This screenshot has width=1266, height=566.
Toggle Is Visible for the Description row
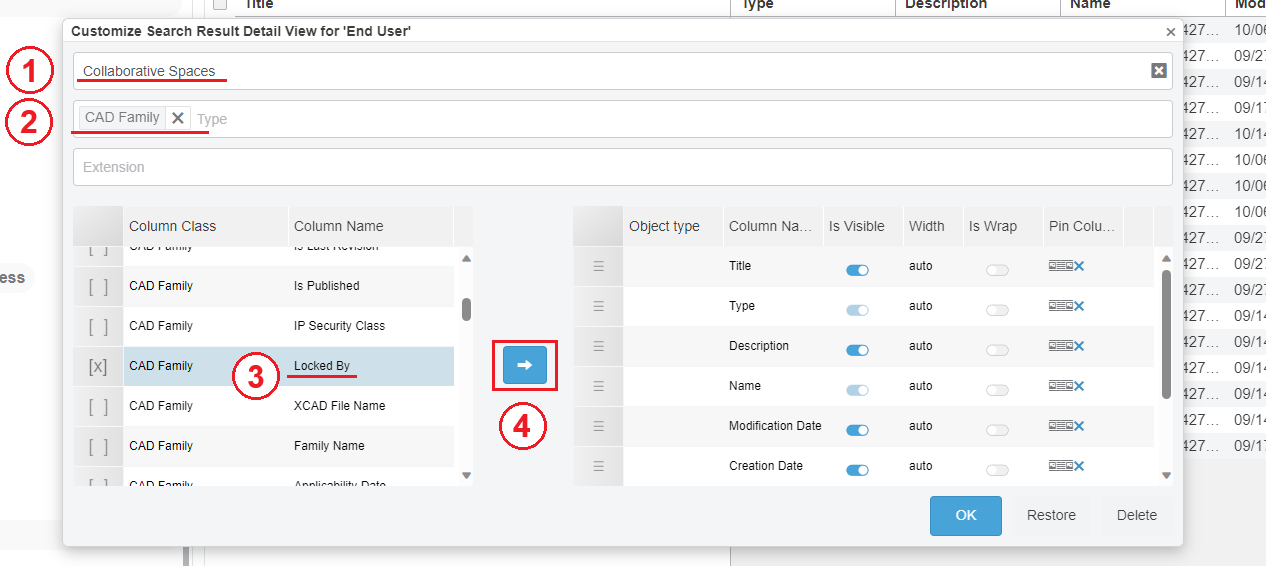point(857,350)
